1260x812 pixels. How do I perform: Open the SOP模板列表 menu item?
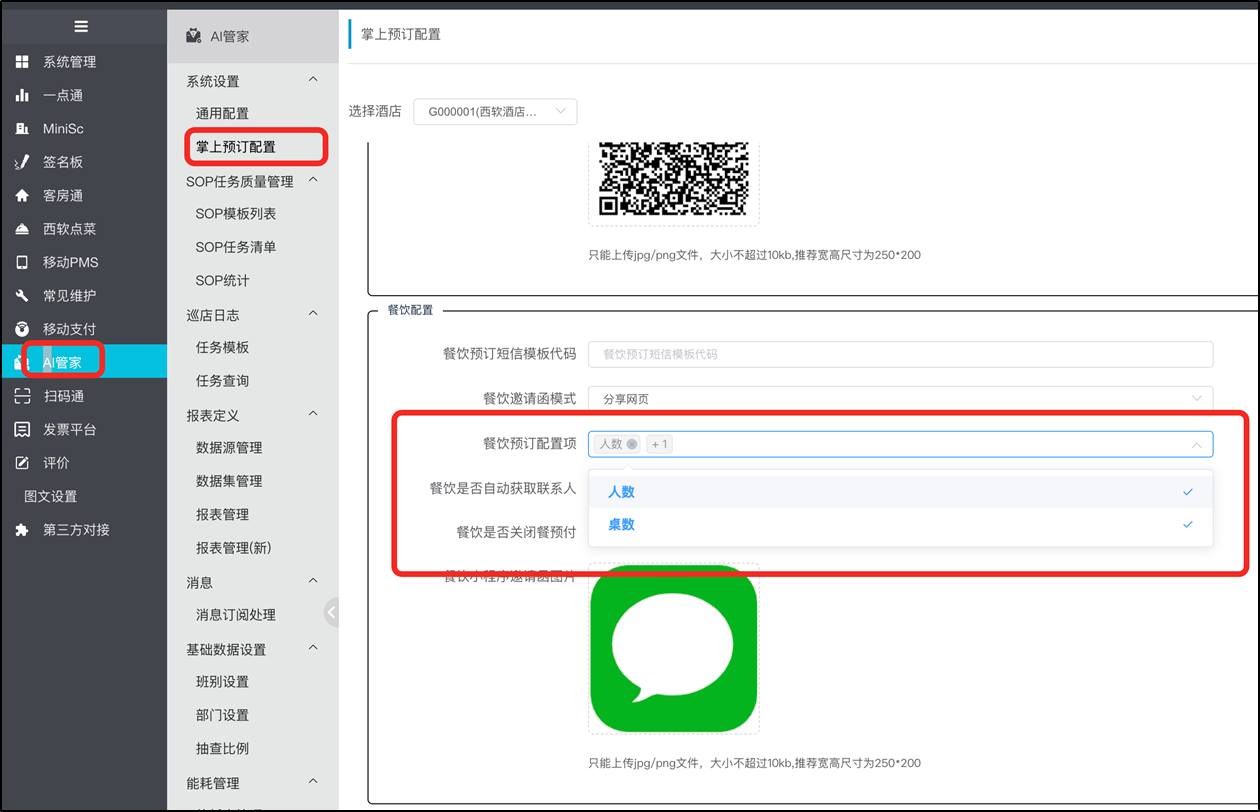pos(236,214)
